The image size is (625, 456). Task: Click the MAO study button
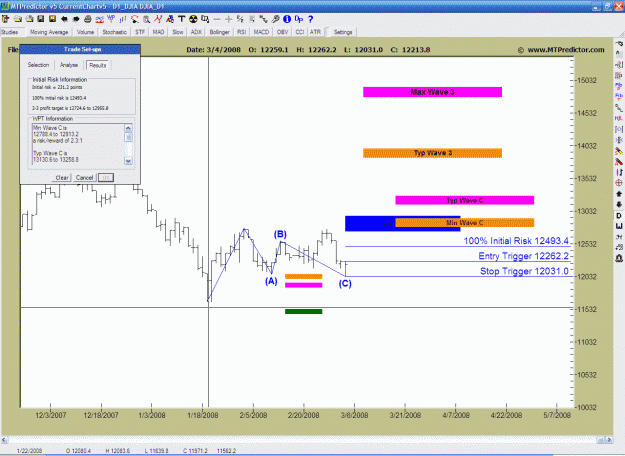(x=158, y=32)
